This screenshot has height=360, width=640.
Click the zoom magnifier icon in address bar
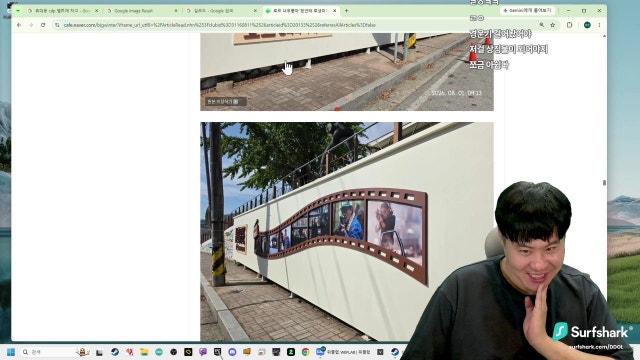542,25
